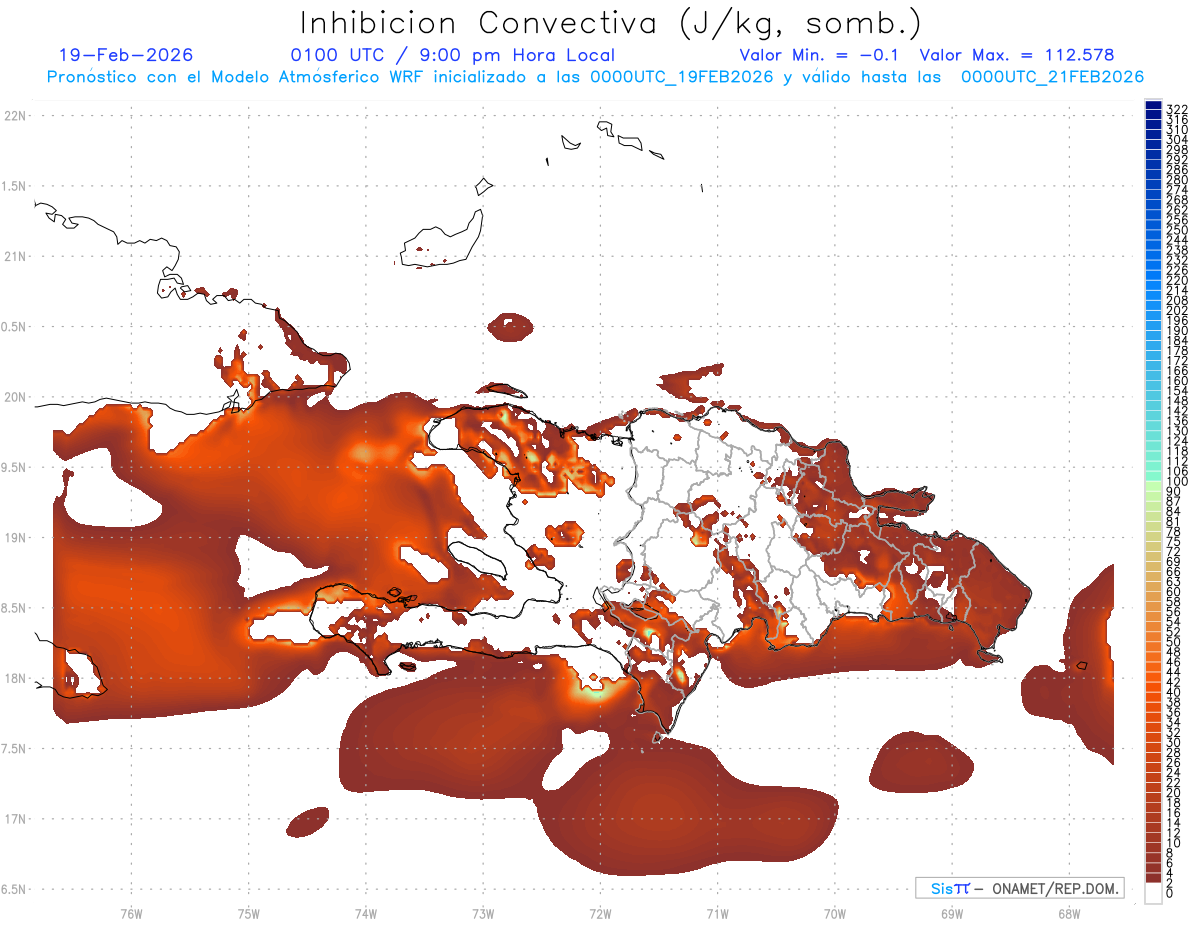Click the 70W longitude label
This screenshot has width=1200, height=927.
pos(834,913)
